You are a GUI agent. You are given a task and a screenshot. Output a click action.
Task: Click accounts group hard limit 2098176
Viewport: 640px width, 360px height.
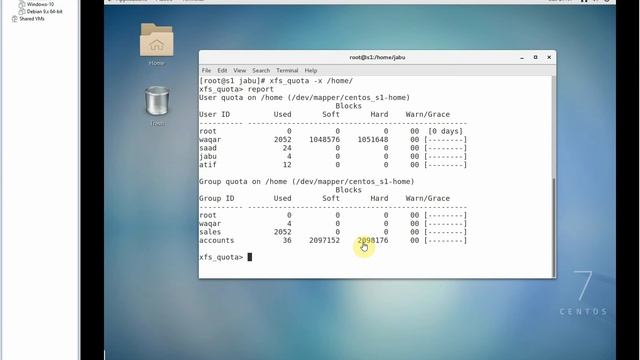tap(373, 240)
